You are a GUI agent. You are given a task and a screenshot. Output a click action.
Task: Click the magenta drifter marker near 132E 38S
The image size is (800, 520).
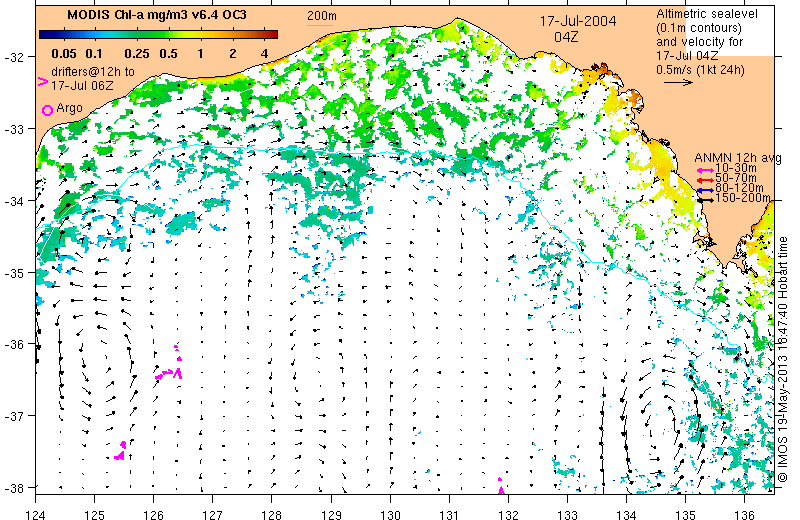pyautogui.click(x=501, y=486)
